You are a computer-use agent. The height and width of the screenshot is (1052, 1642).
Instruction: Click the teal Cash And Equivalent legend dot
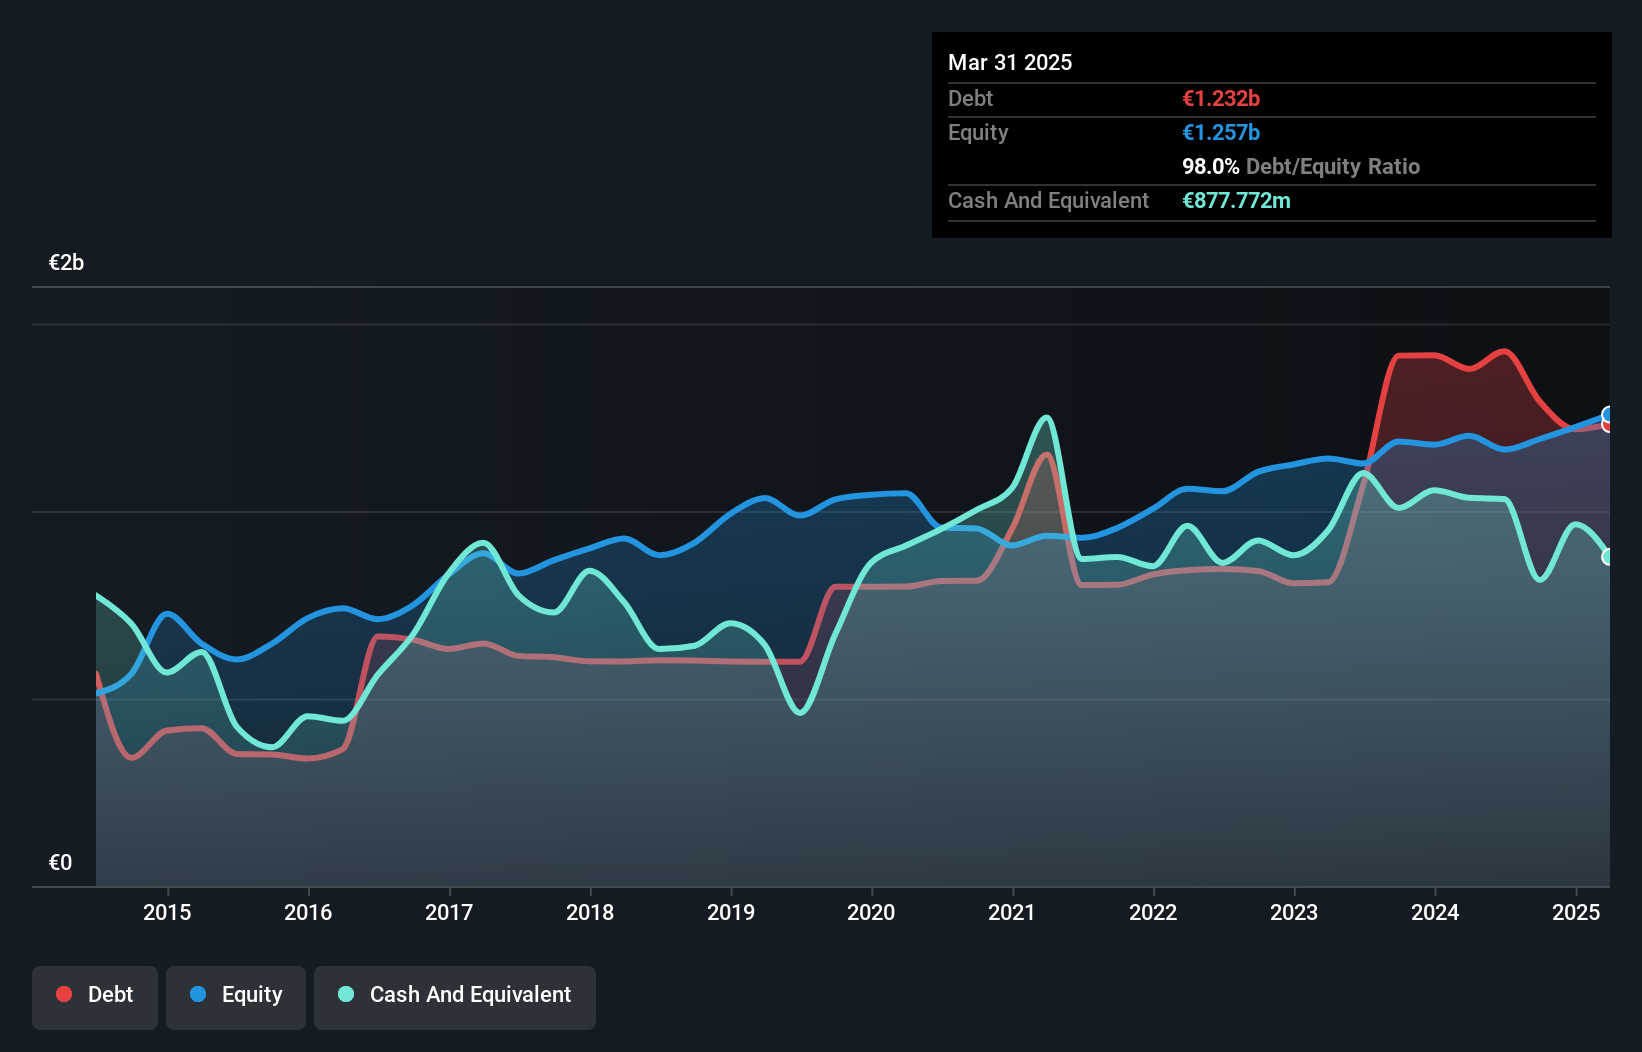pyautogui.click(x=345, y=994)
